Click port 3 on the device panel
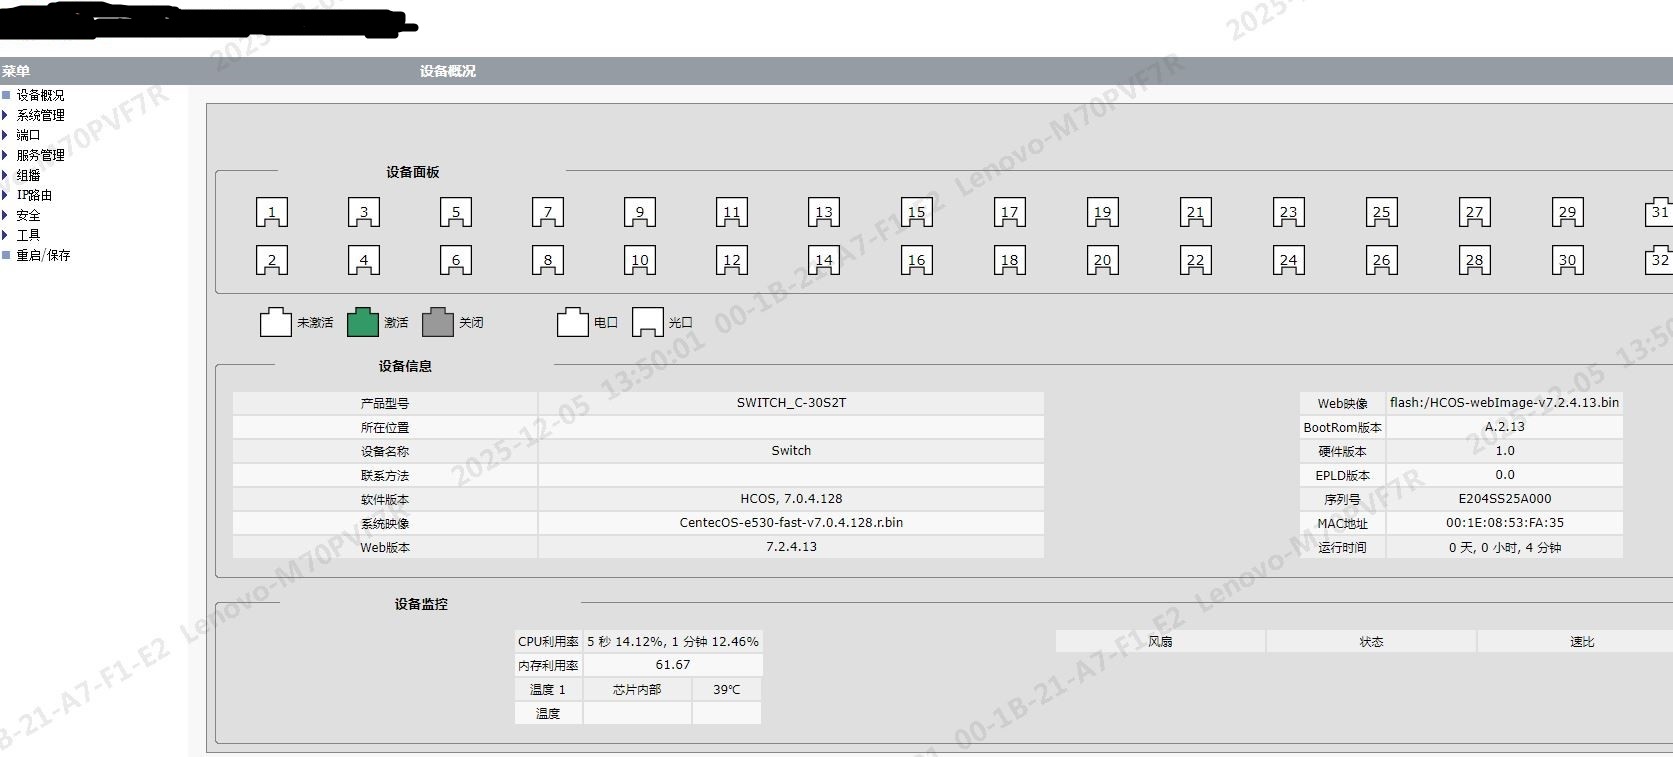Viewport: 1673px width, 757px height. tap(364, 212)
